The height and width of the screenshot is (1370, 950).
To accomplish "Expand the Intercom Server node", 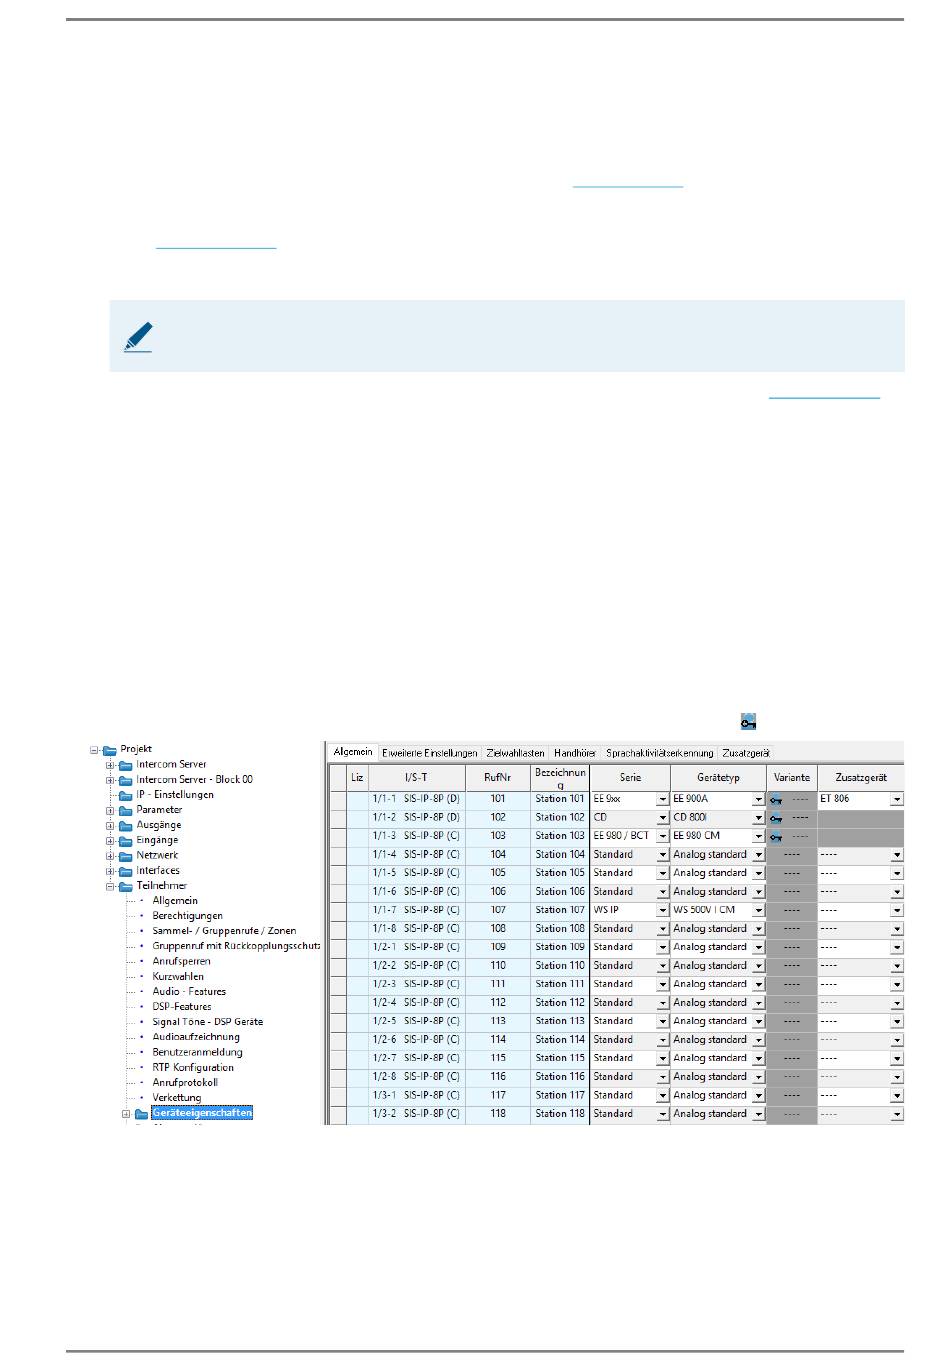I will tap(111, 765).
